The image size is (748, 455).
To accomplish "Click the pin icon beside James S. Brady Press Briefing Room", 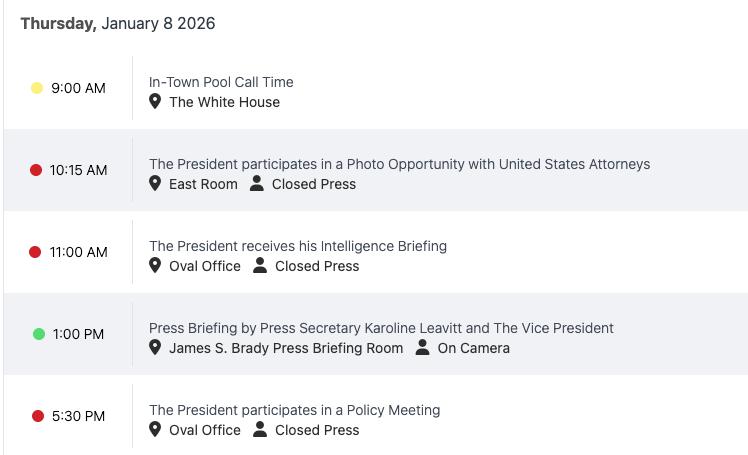I will click(155, 348).
